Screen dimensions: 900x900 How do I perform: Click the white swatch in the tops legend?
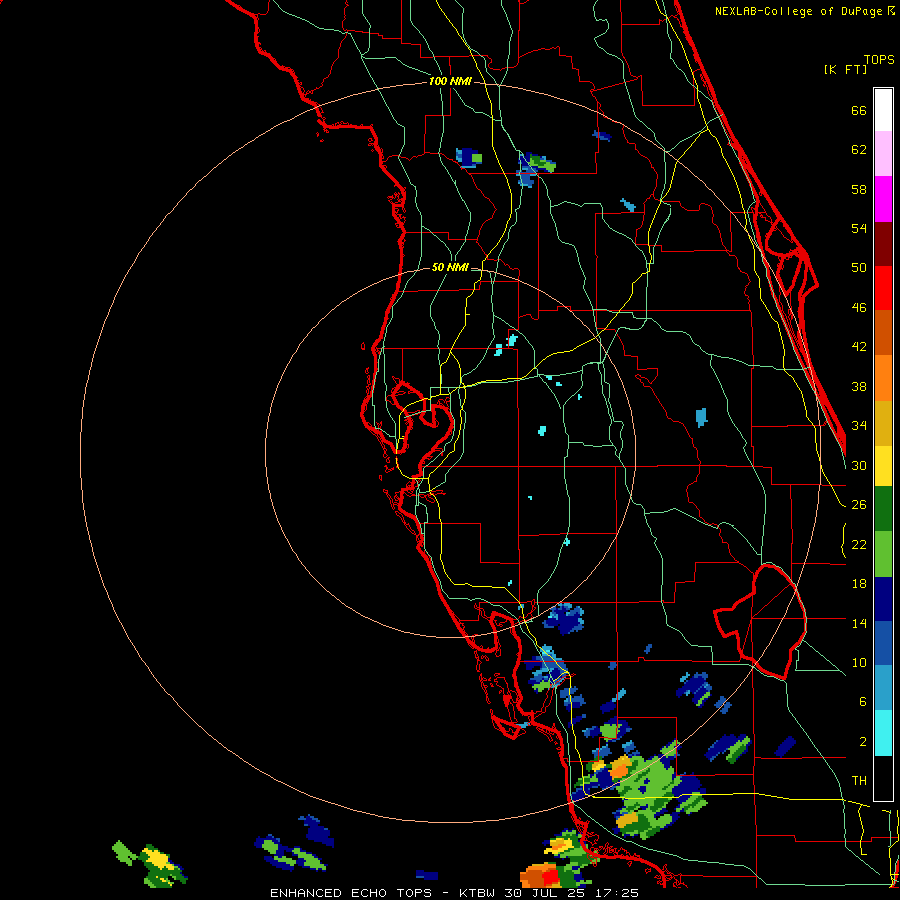tap(883, 110)
